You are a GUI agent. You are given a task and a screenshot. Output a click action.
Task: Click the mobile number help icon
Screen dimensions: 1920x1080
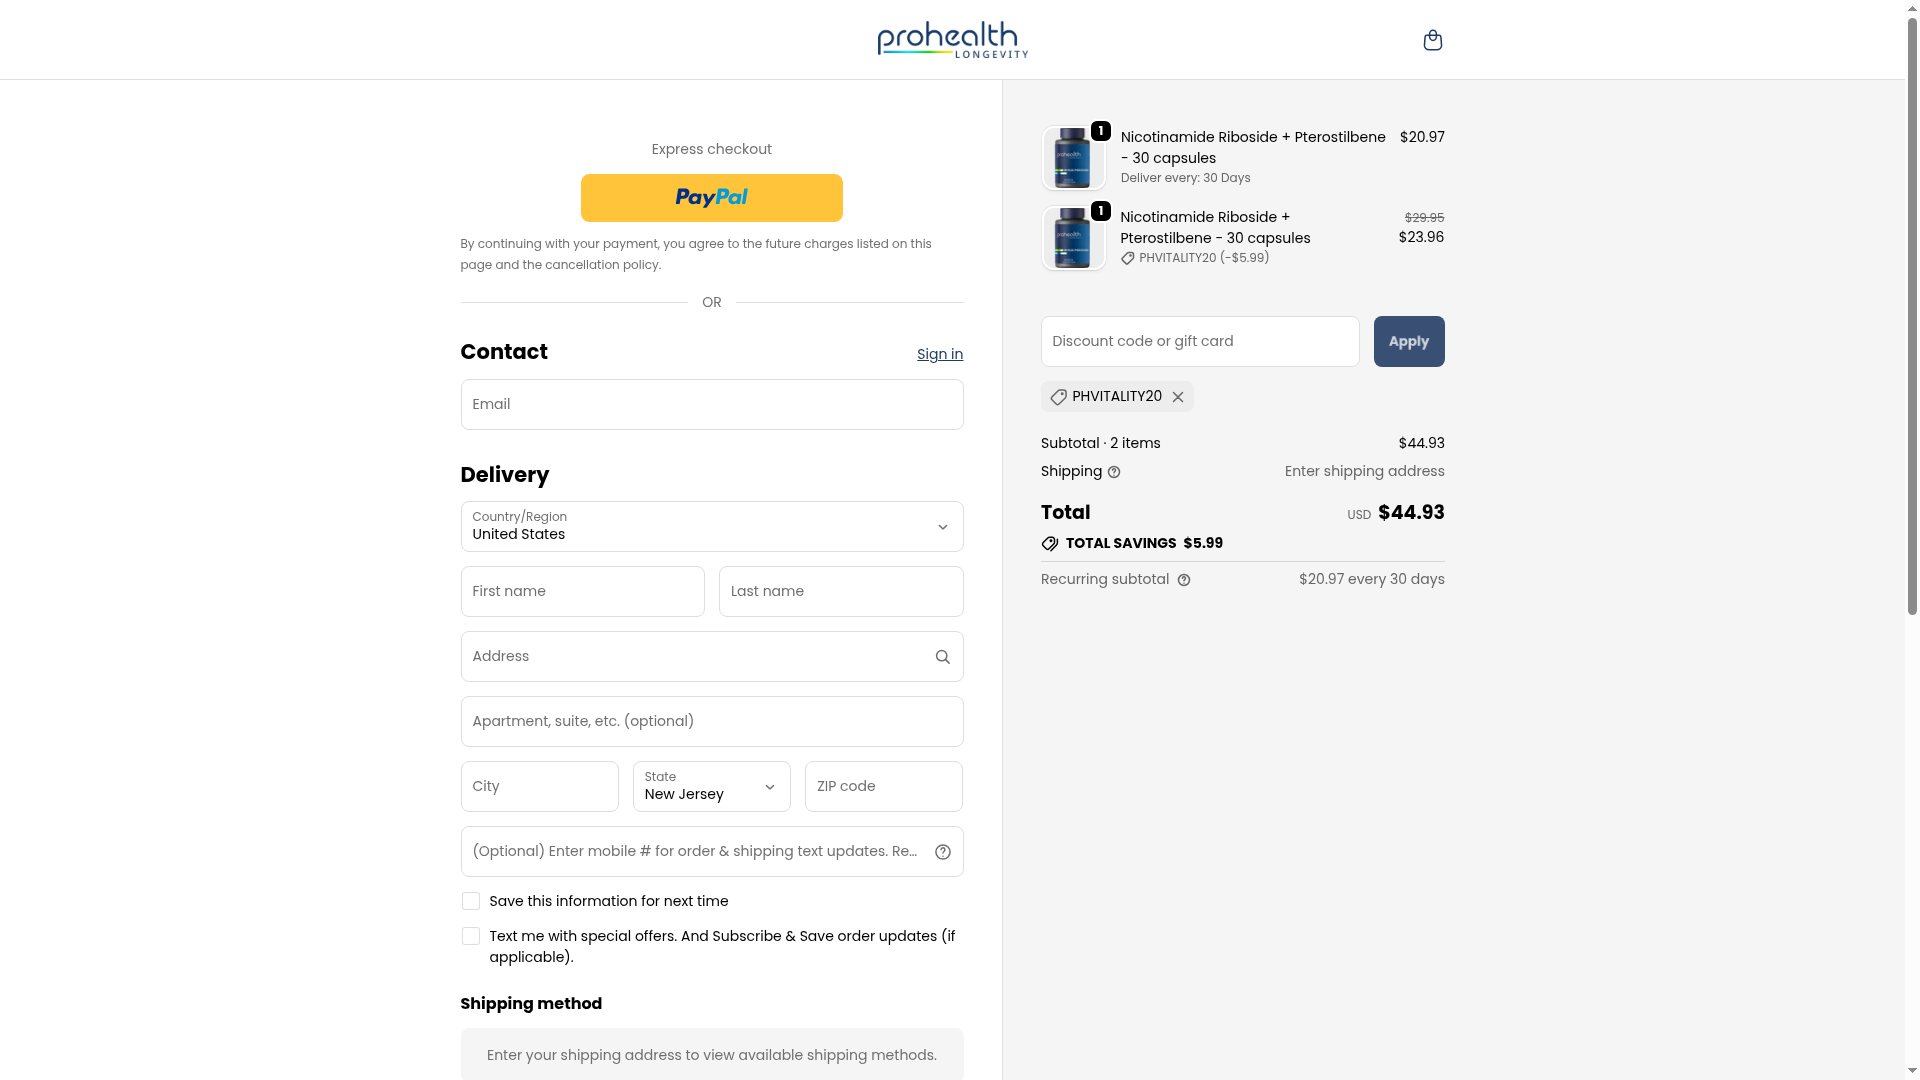click(942, 852)
